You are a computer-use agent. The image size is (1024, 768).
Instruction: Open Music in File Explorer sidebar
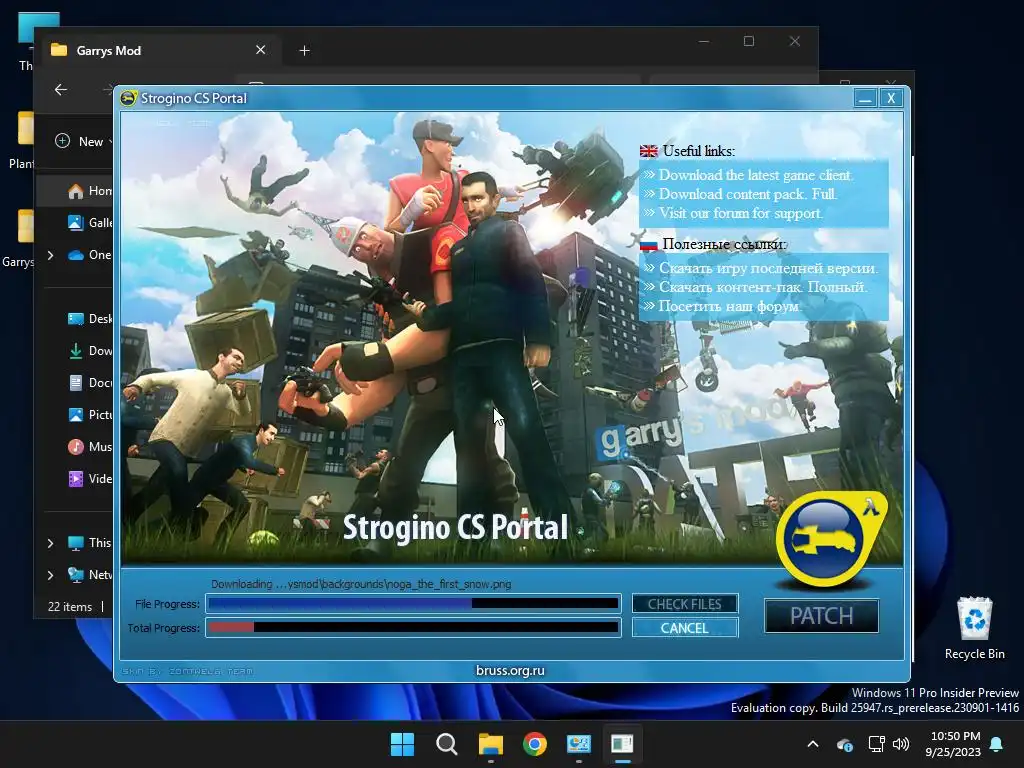click(89, 447)
